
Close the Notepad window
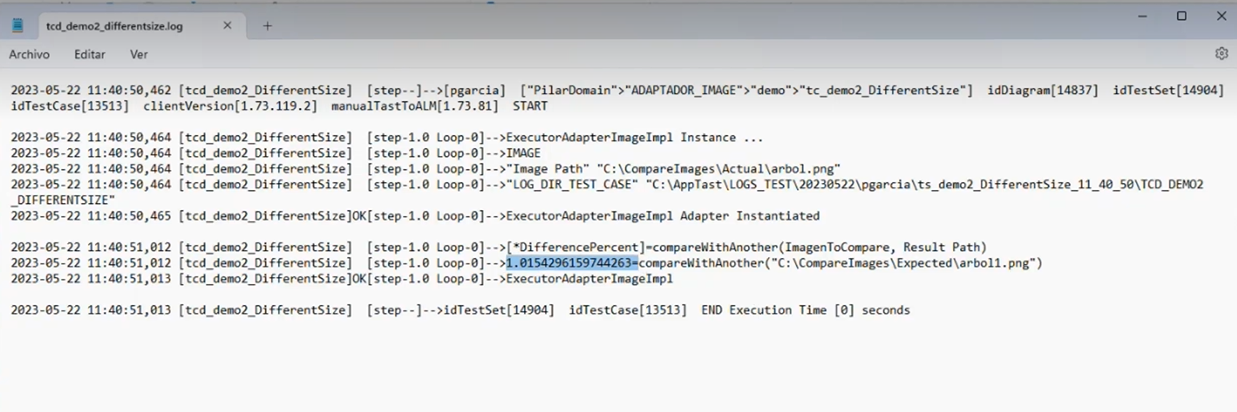click(x=1220, y=16)
